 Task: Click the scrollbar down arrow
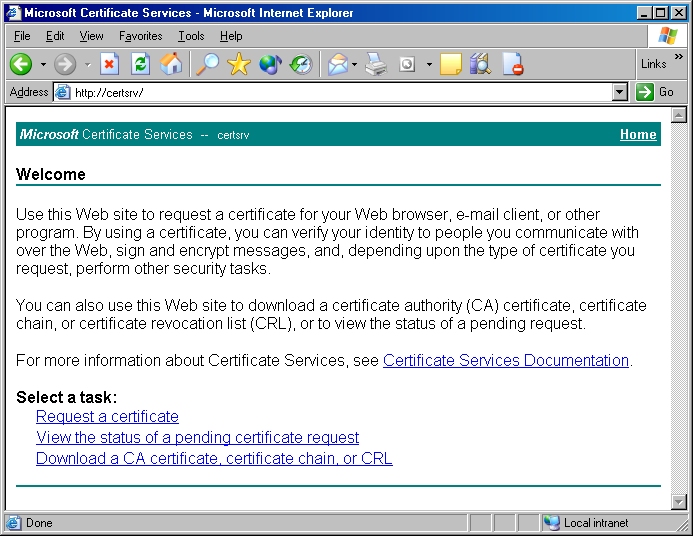pos(678,502)
